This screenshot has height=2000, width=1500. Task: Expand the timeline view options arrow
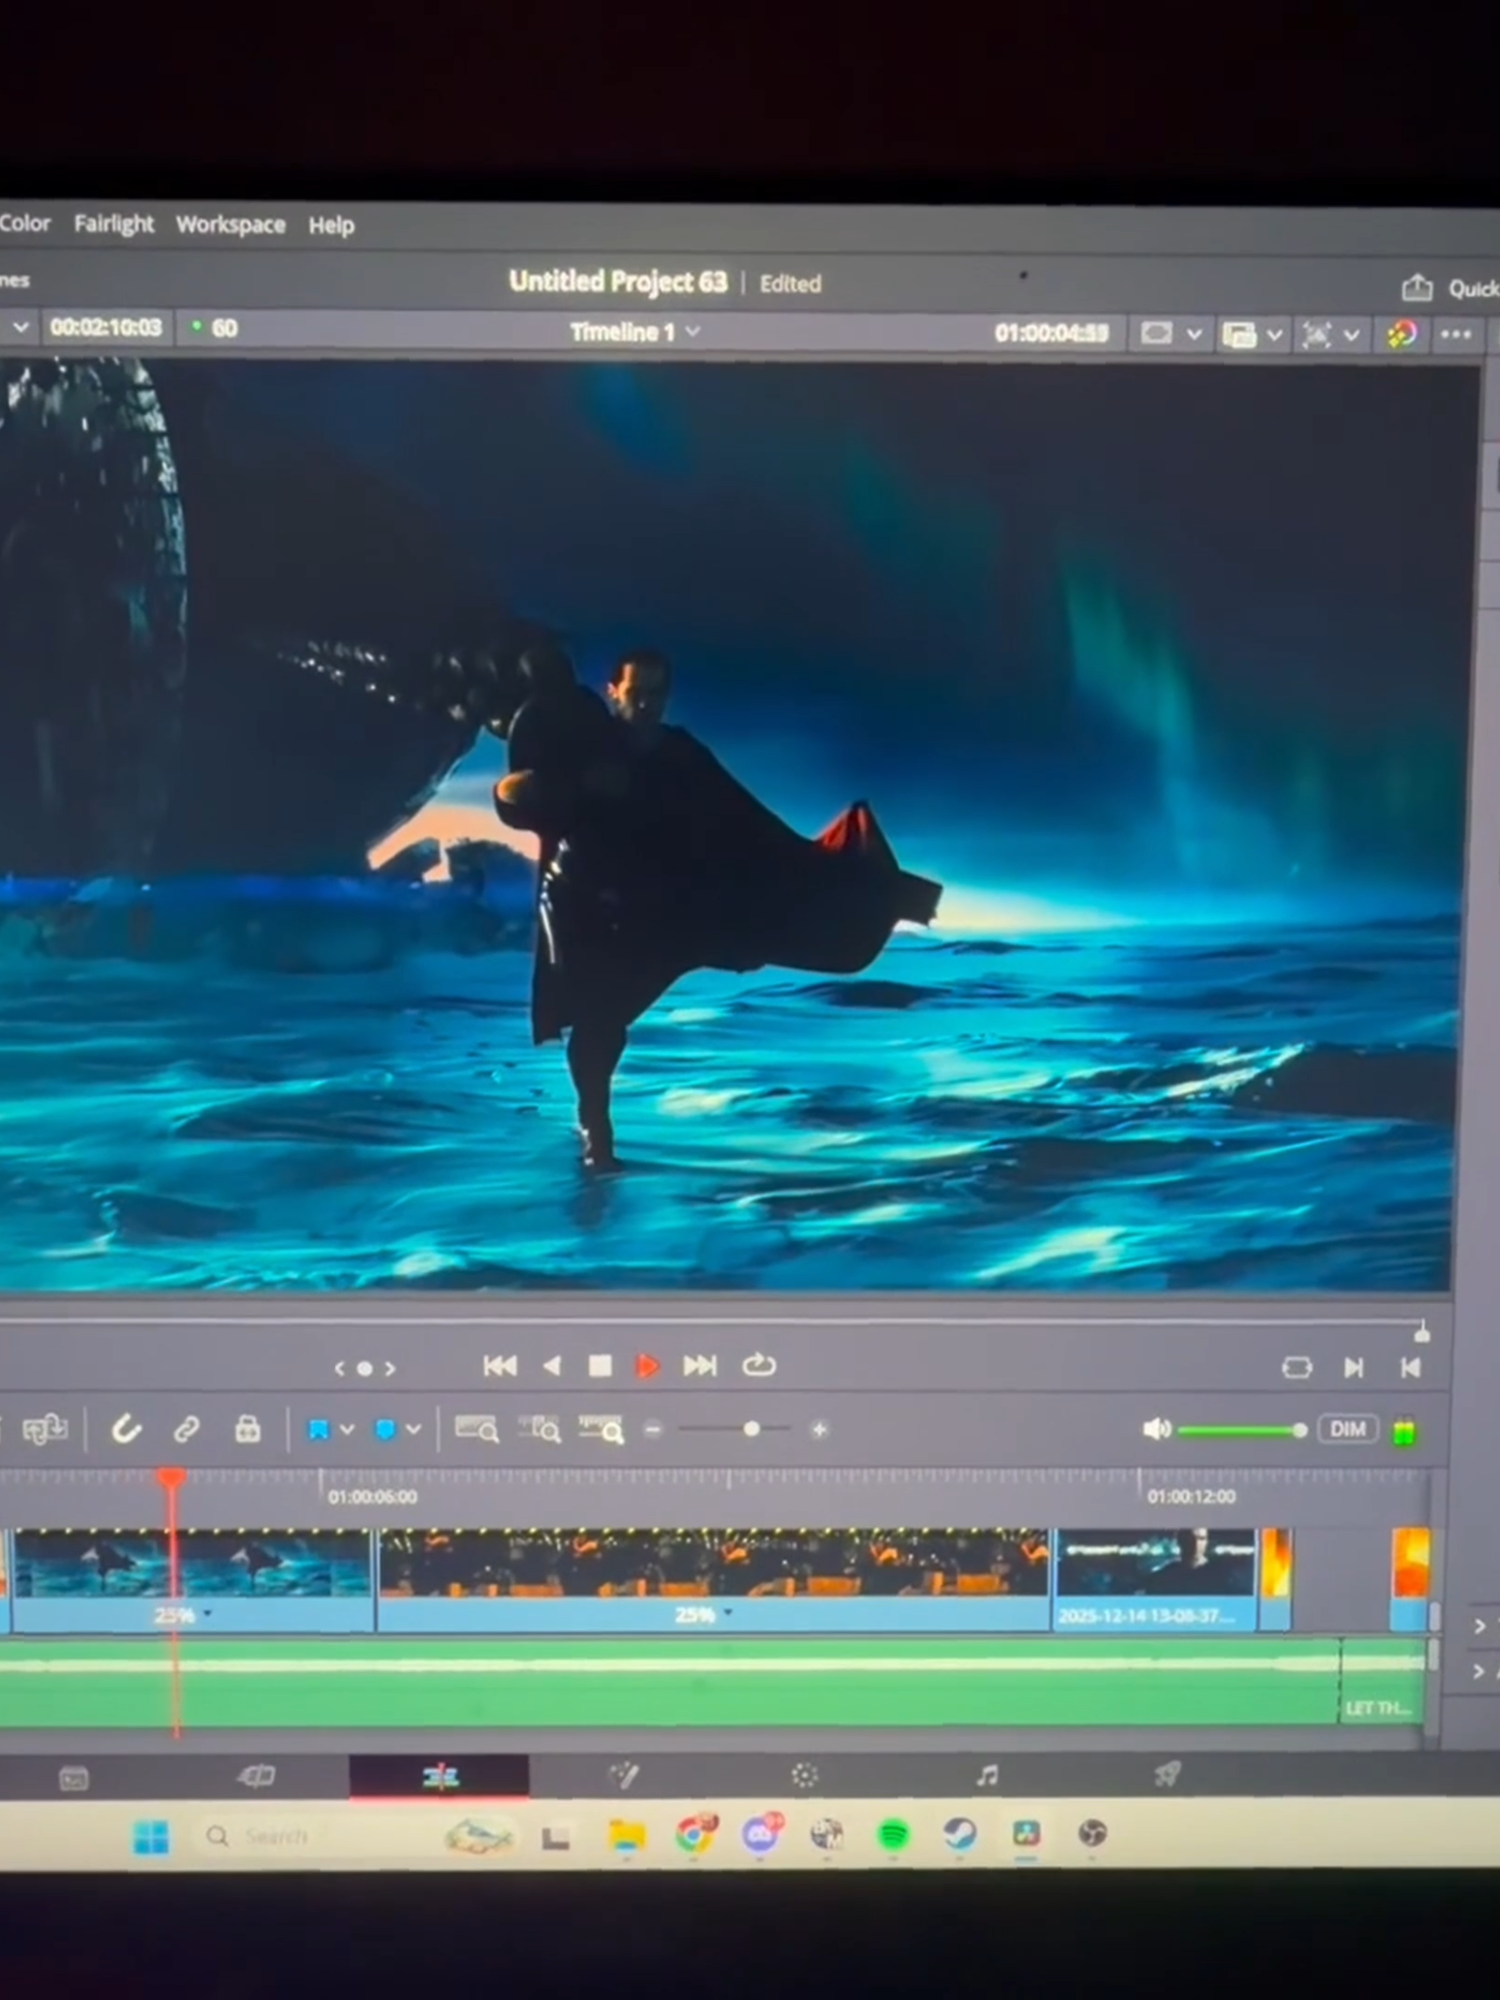pos(1275,335)
